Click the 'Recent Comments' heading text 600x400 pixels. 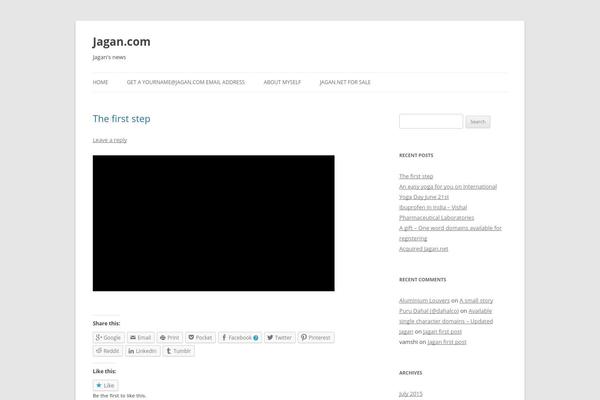(422, 280)
